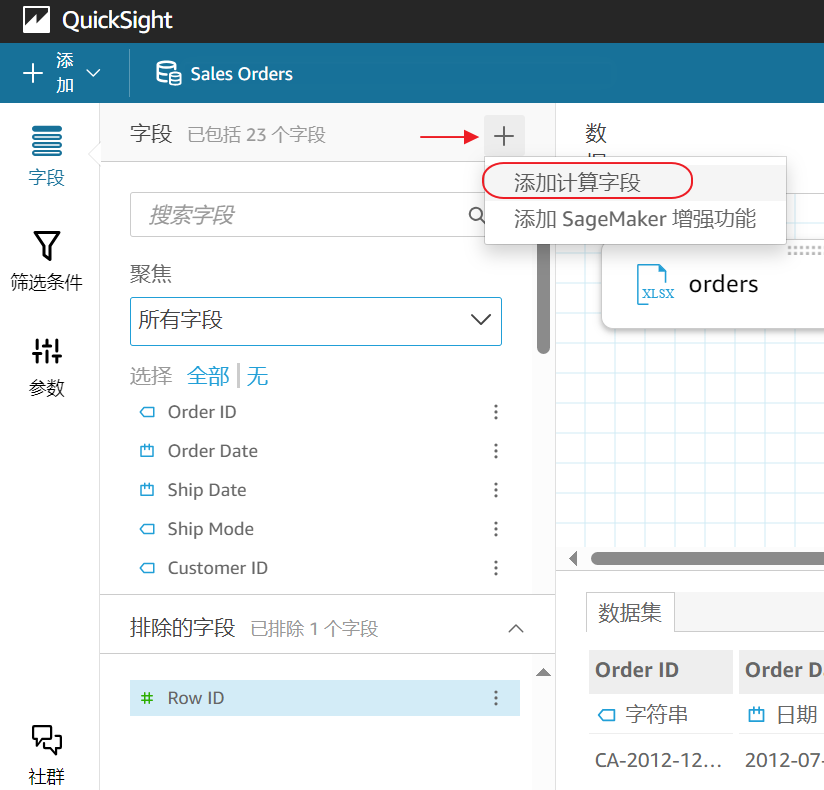This screenshot has width=824, height=790.
Task: Open options menu for Ship Date field
Action: (496, 490)
